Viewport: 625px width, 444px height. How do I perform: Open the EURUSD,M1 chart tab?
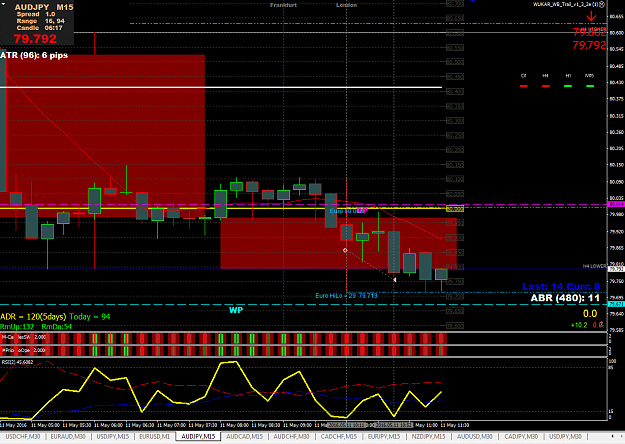click(155, 436)
